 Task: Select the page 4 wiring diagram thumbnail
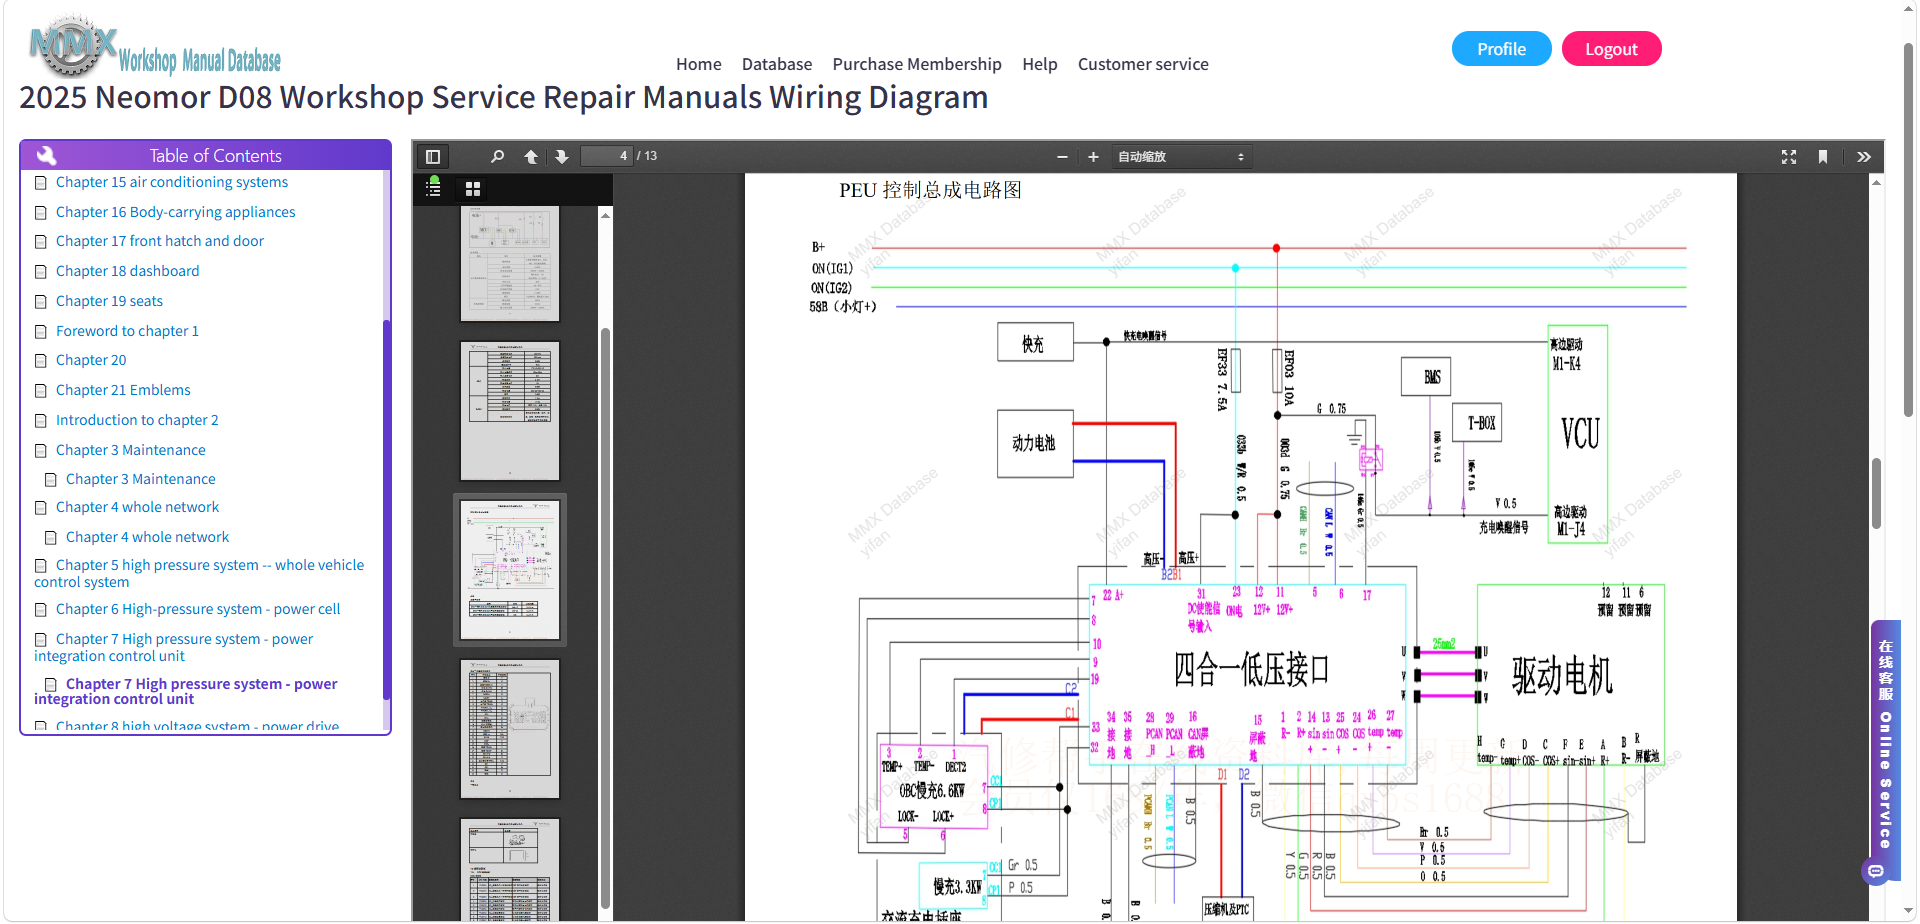tap(510, 570)
